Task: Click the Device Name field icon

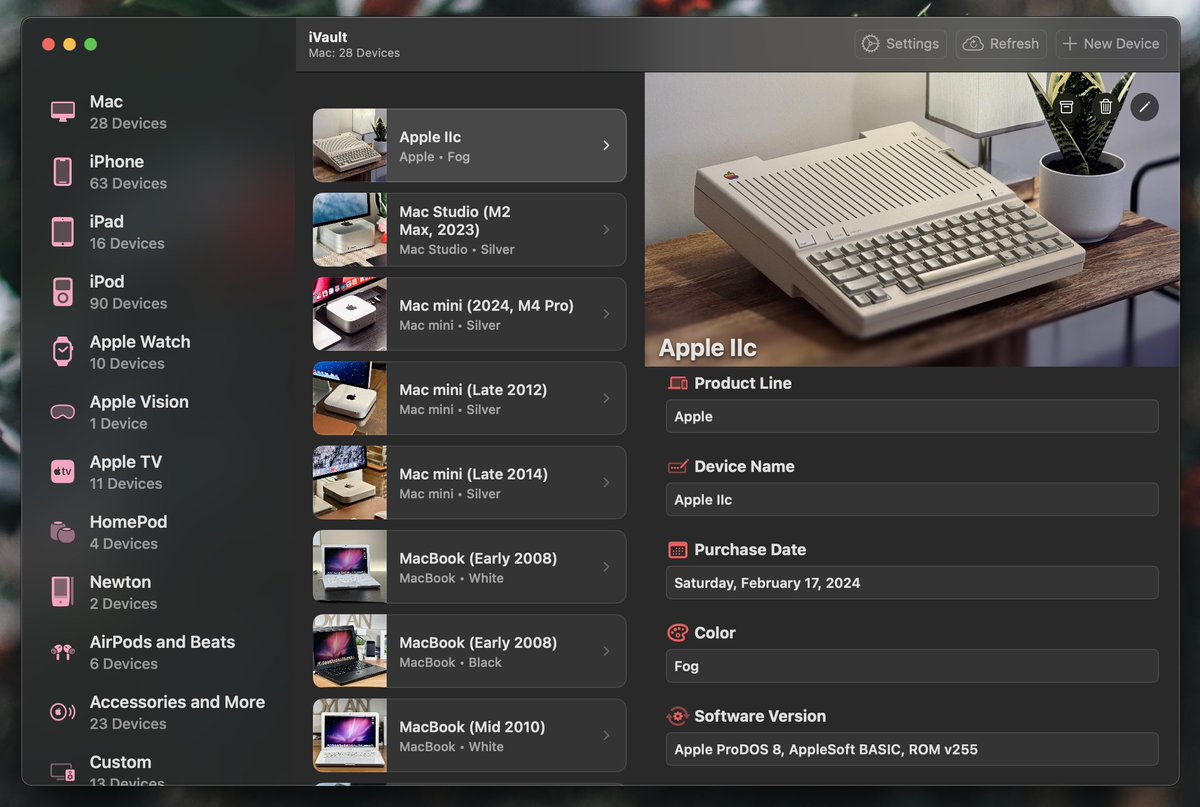Action: coord(678,466)
